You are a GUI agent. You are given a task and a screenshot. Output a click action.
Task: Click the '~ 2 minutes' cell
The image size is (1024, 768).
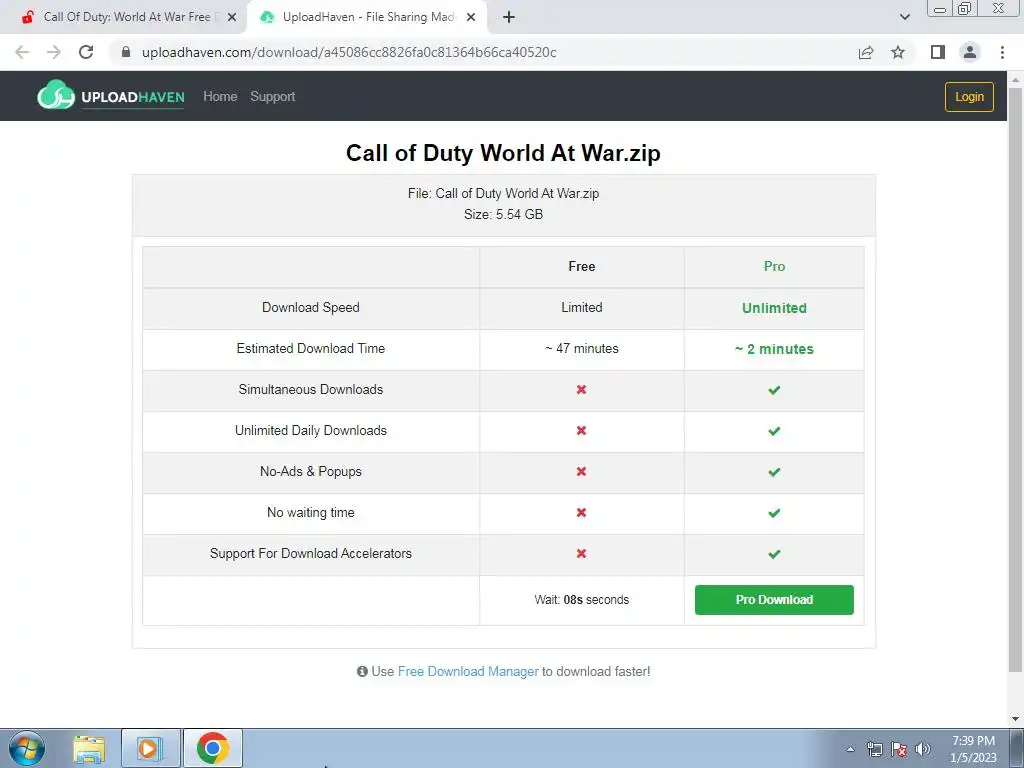(x=774, y=349)
